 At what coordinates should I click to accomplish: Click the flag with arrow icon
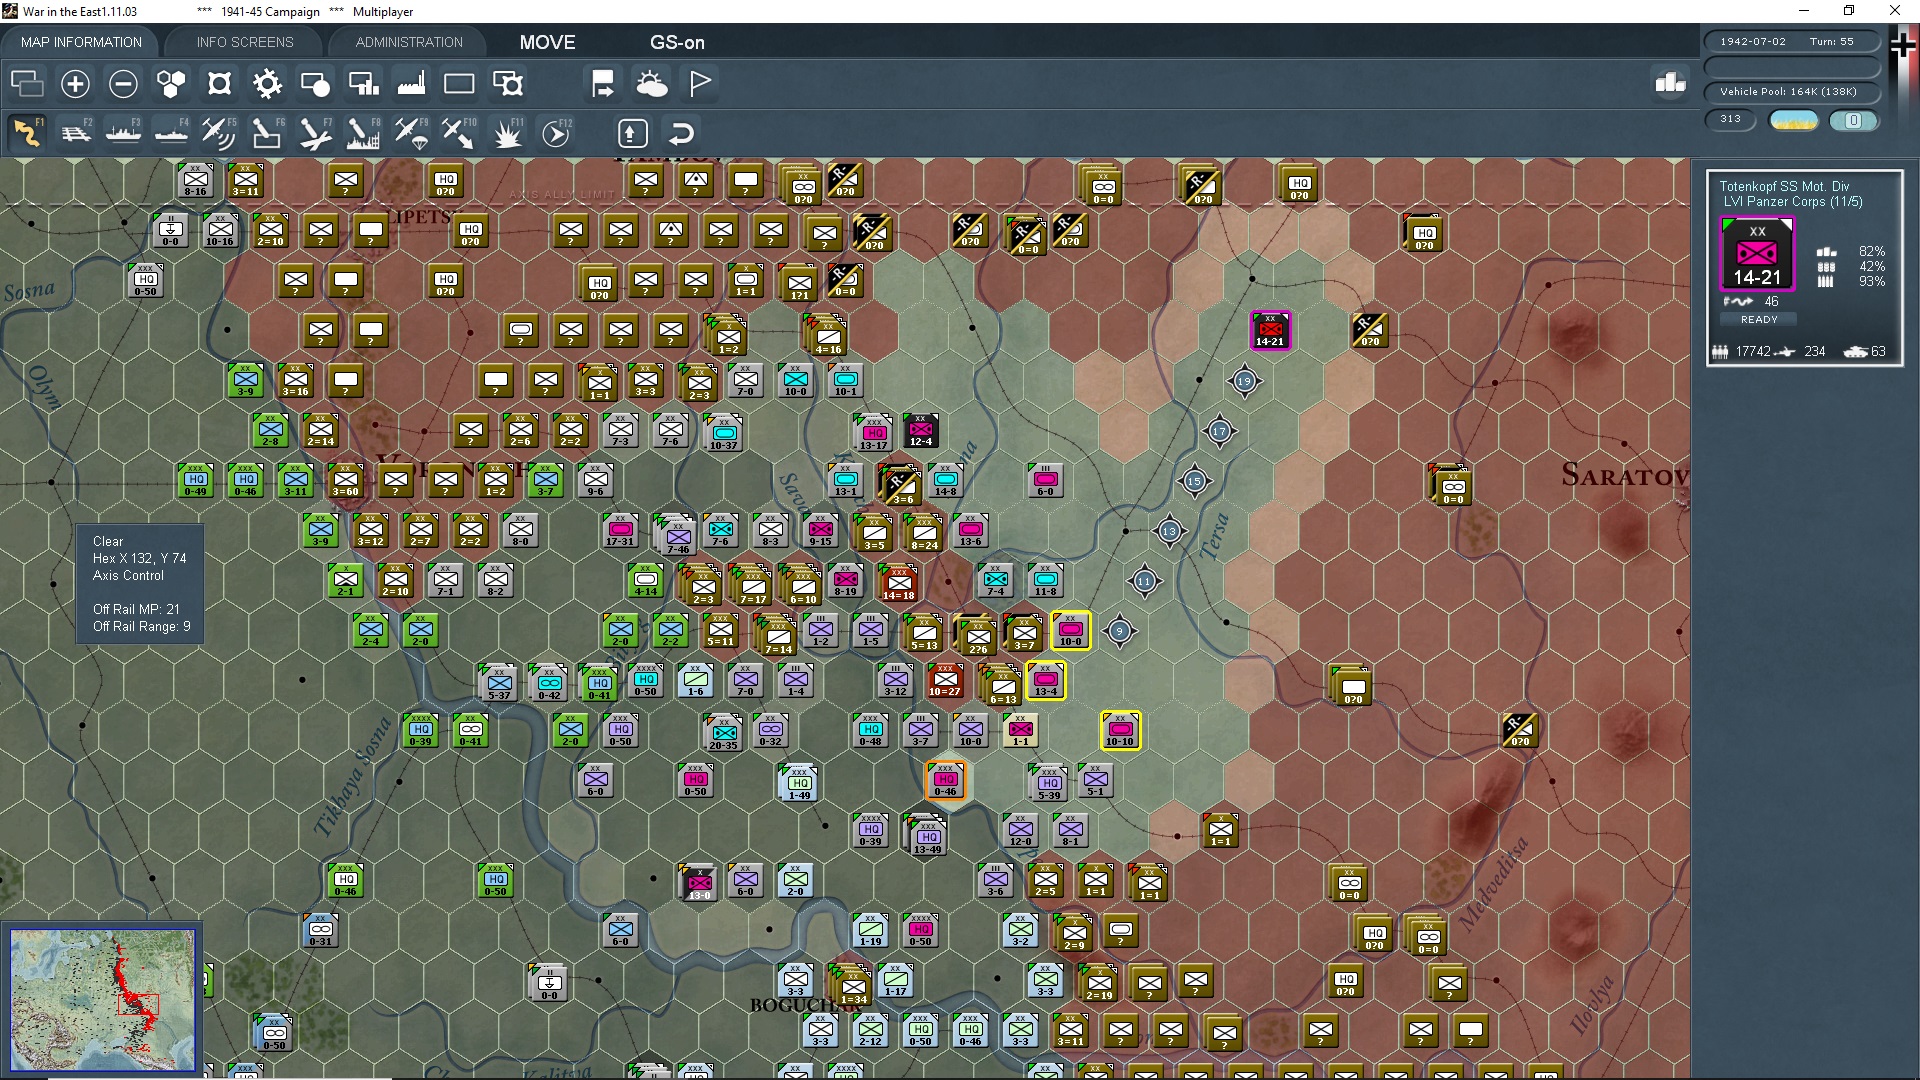click(x=603, y=83)
